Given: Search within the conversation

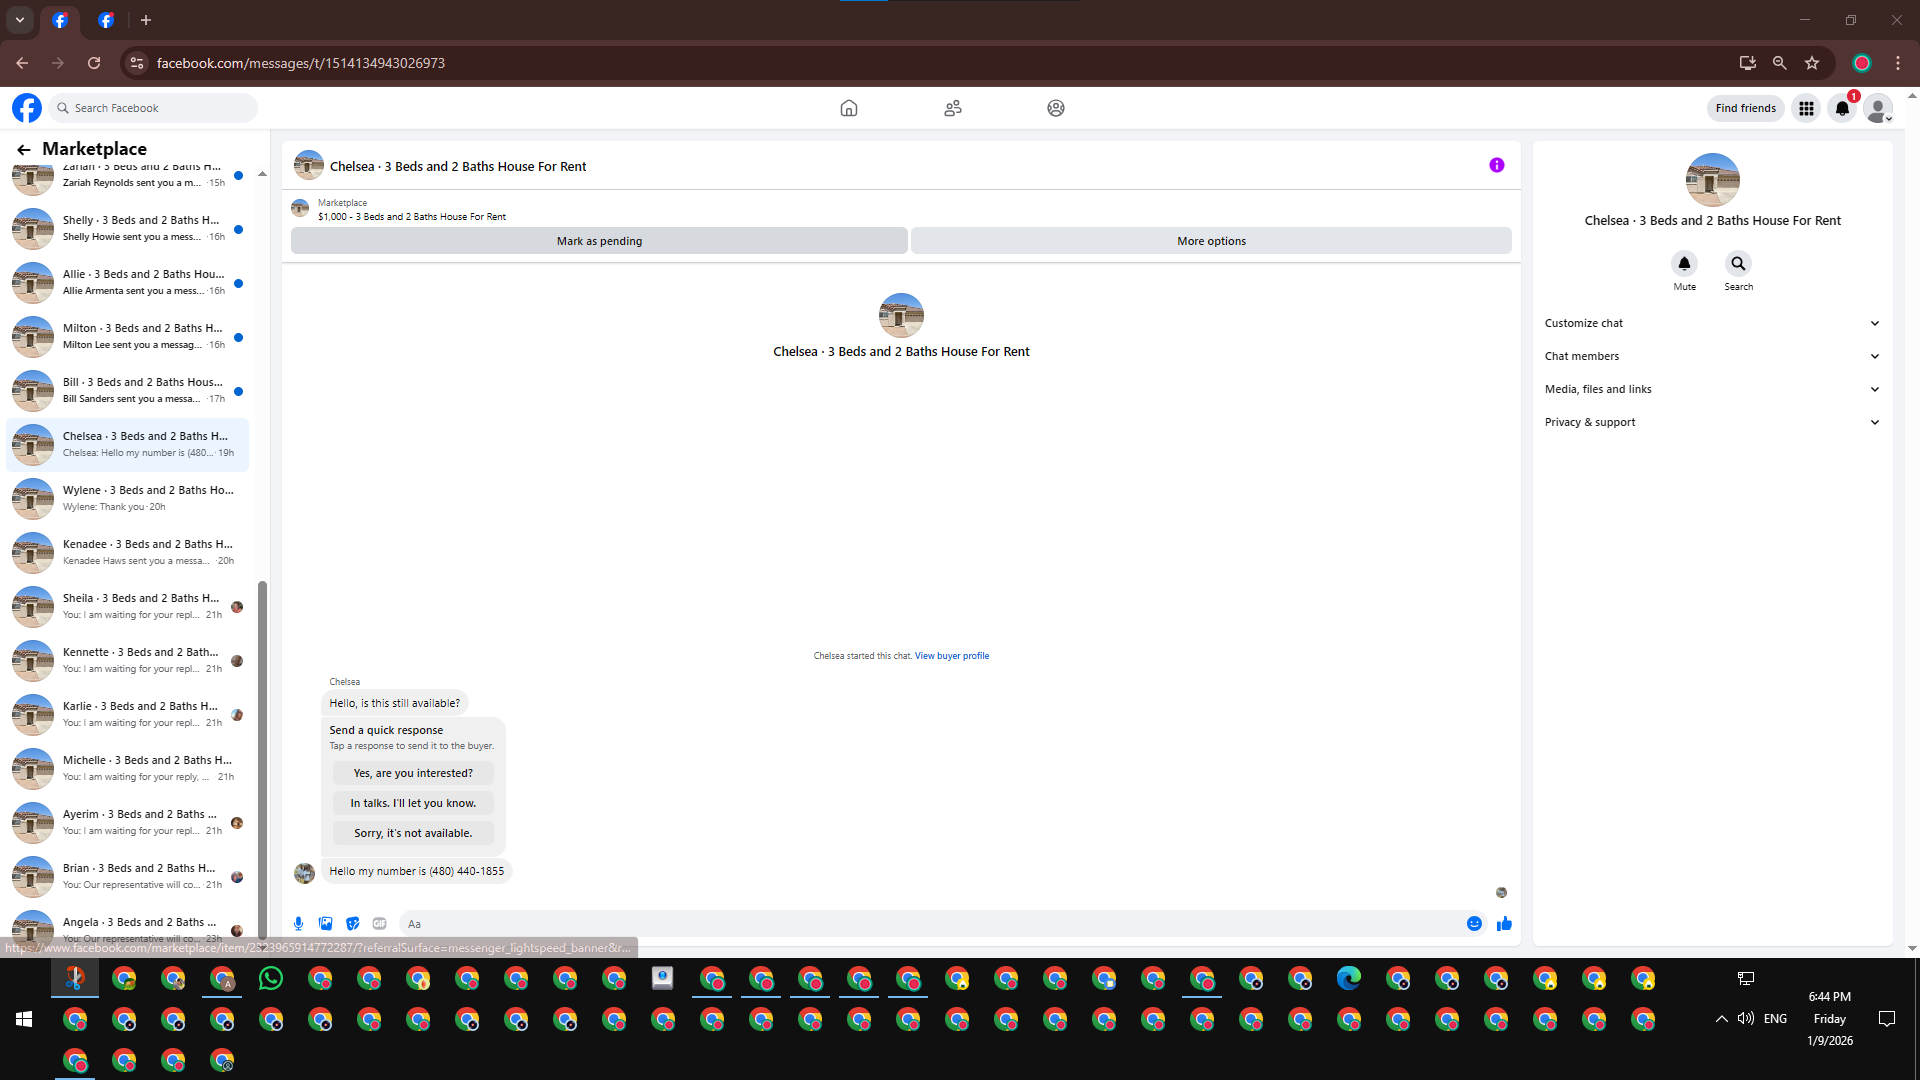Looking at the screenshot, I should 1738,264.
